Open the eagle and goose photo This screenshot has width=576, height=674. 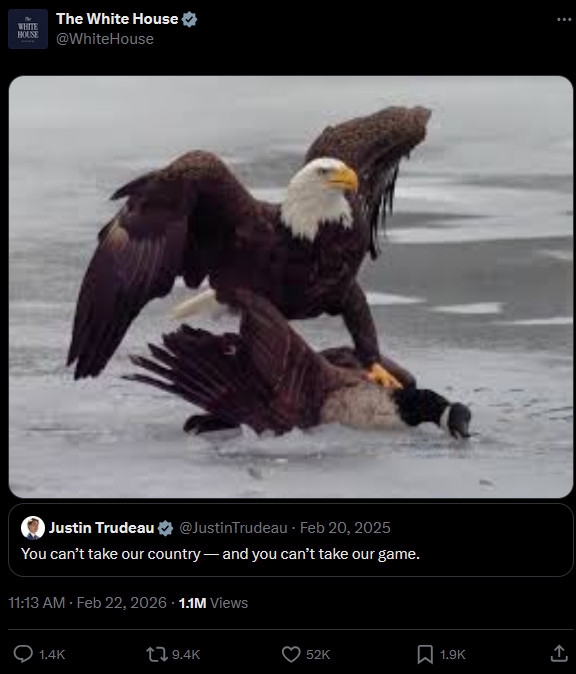tap(291, 287)
